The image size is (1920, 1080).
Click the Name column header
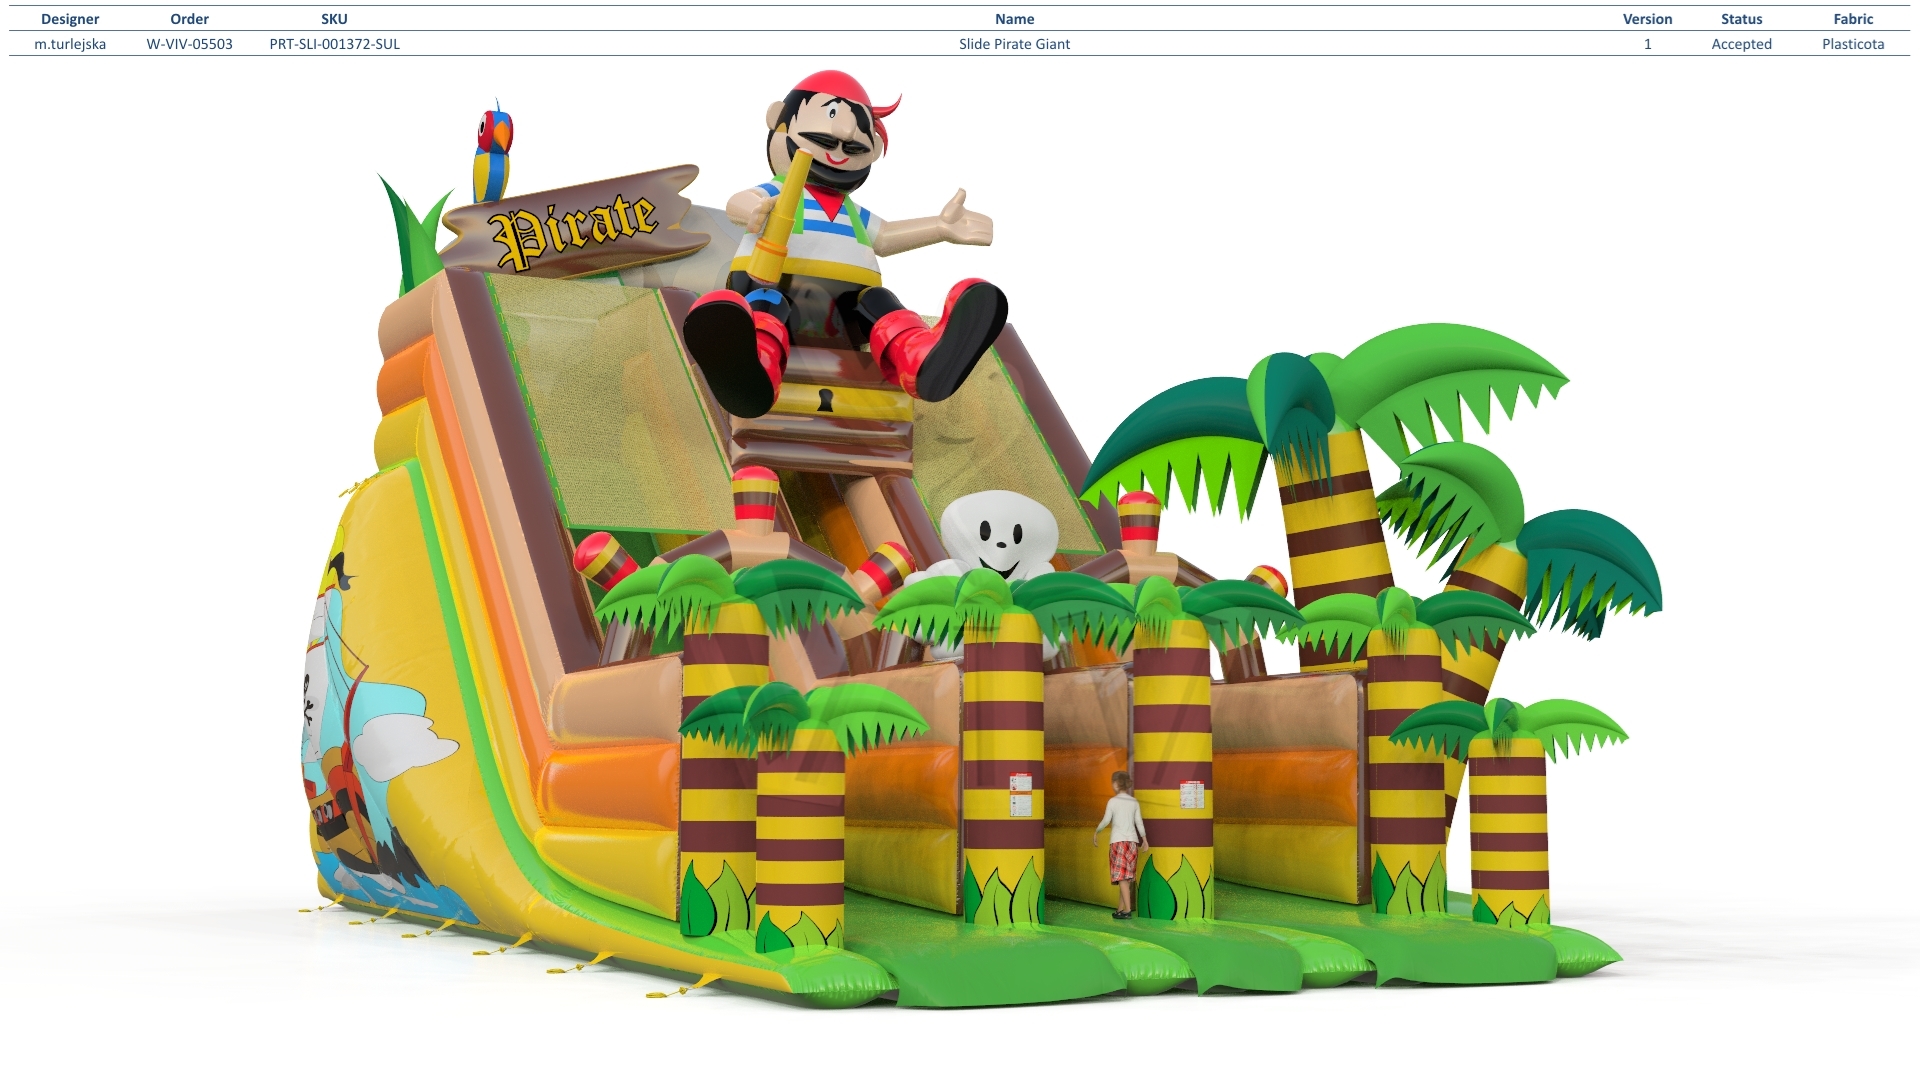(x=1014, y=19)
